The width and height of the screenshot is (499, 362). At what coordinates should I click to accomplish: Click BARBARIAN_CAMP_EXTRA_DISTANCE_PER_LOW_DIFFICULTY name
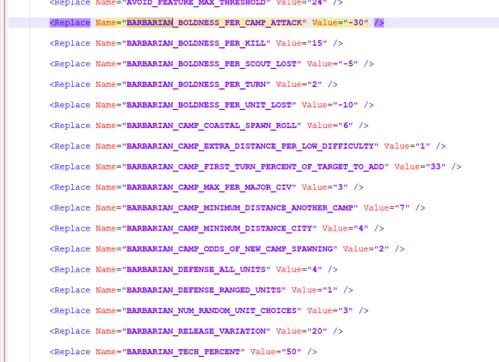[250, 146]
